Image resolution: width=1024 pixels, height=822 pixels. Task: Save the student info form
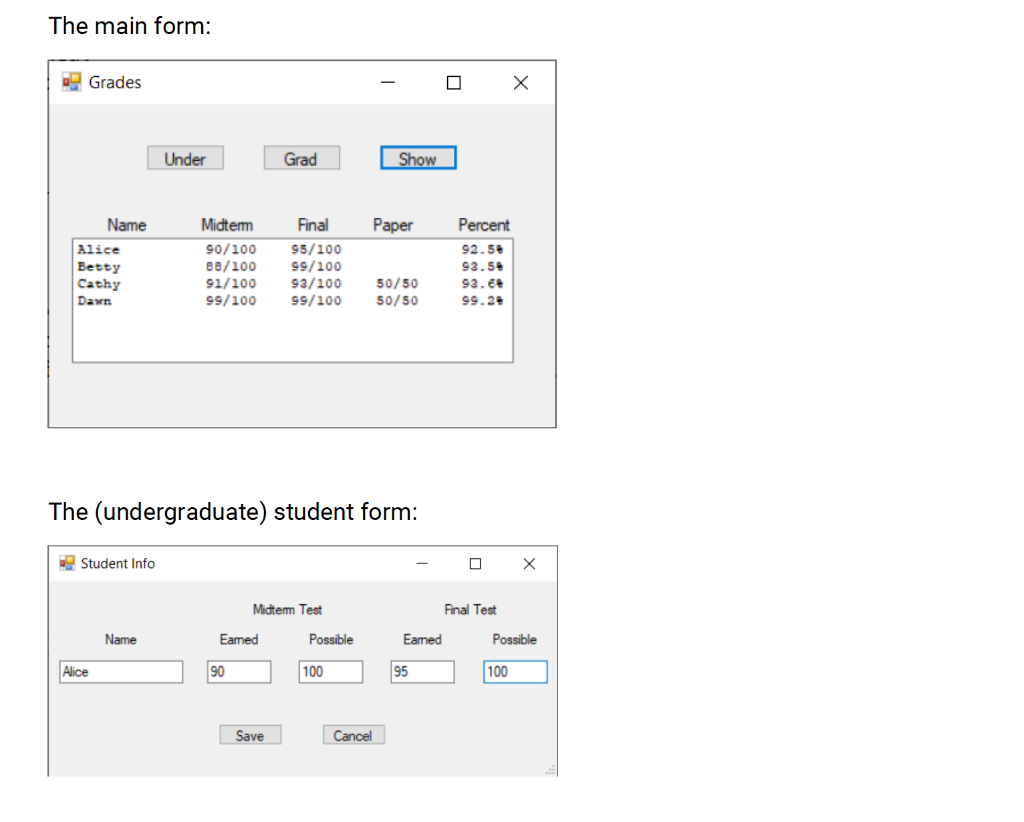[x=250, y=735]
